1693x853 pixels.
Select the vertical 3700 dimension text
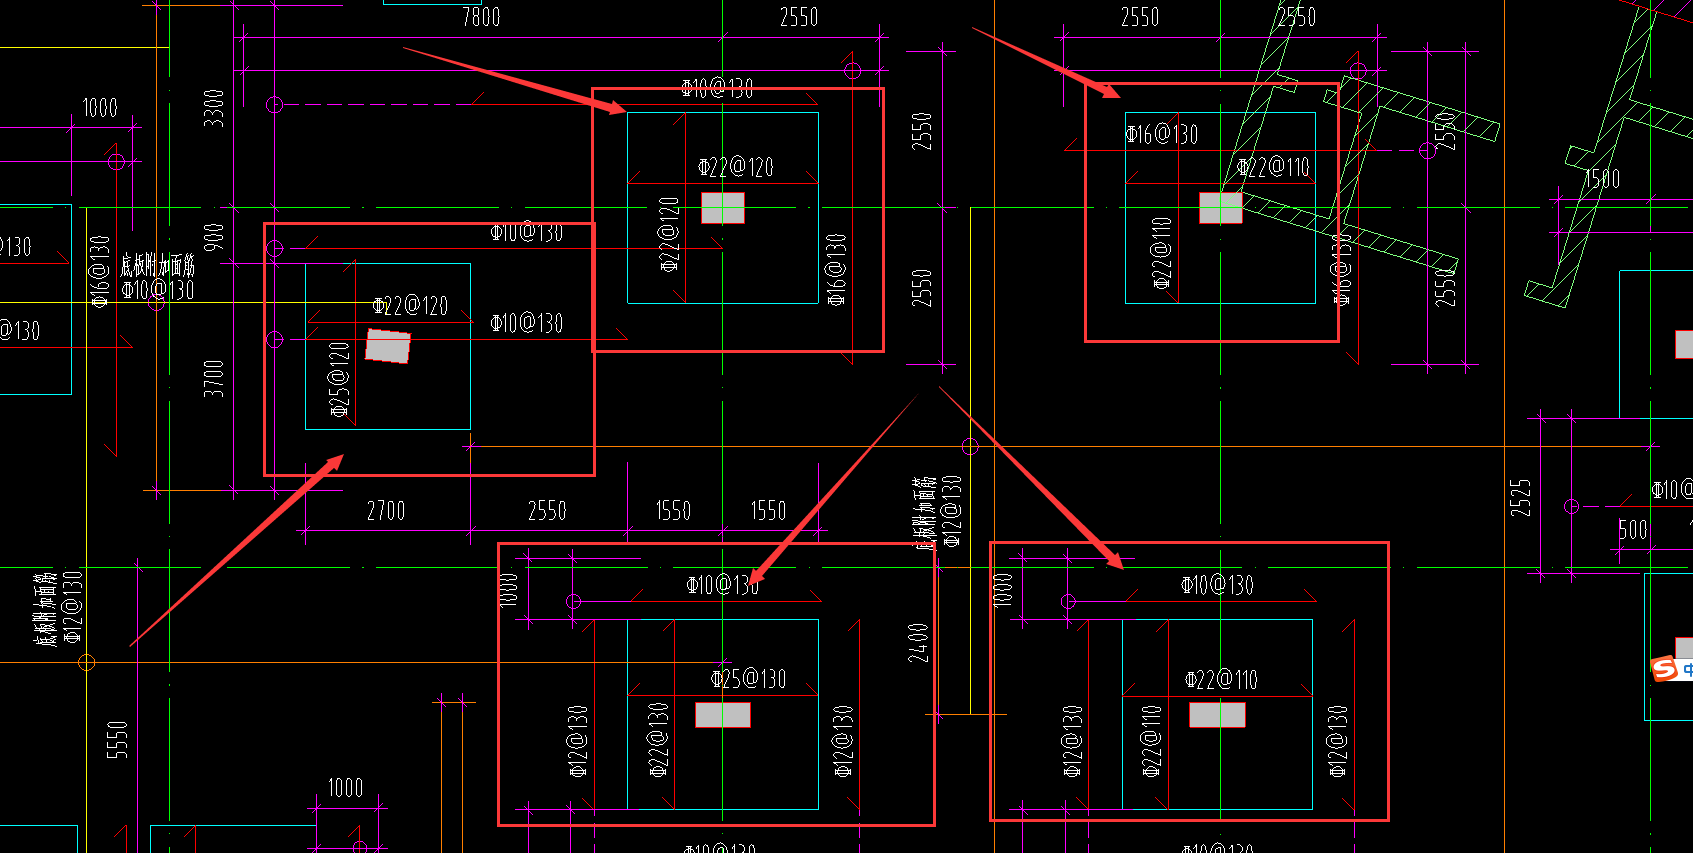pyautogui.click(x=214, y=379)
